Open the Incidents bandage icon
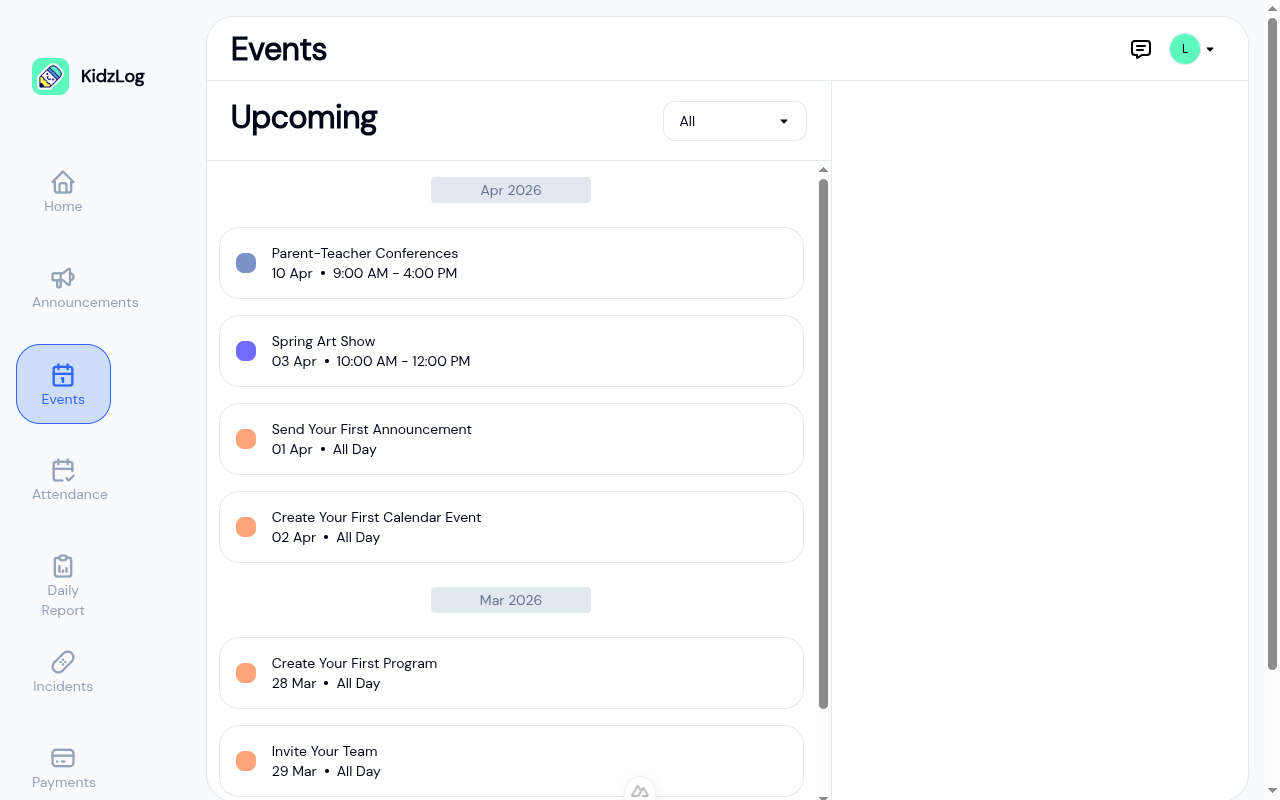 pos(63,662)
